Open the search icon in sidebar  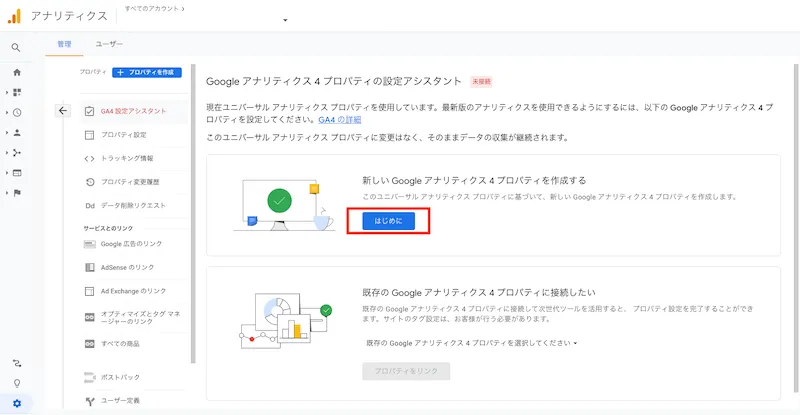(16, 47)
